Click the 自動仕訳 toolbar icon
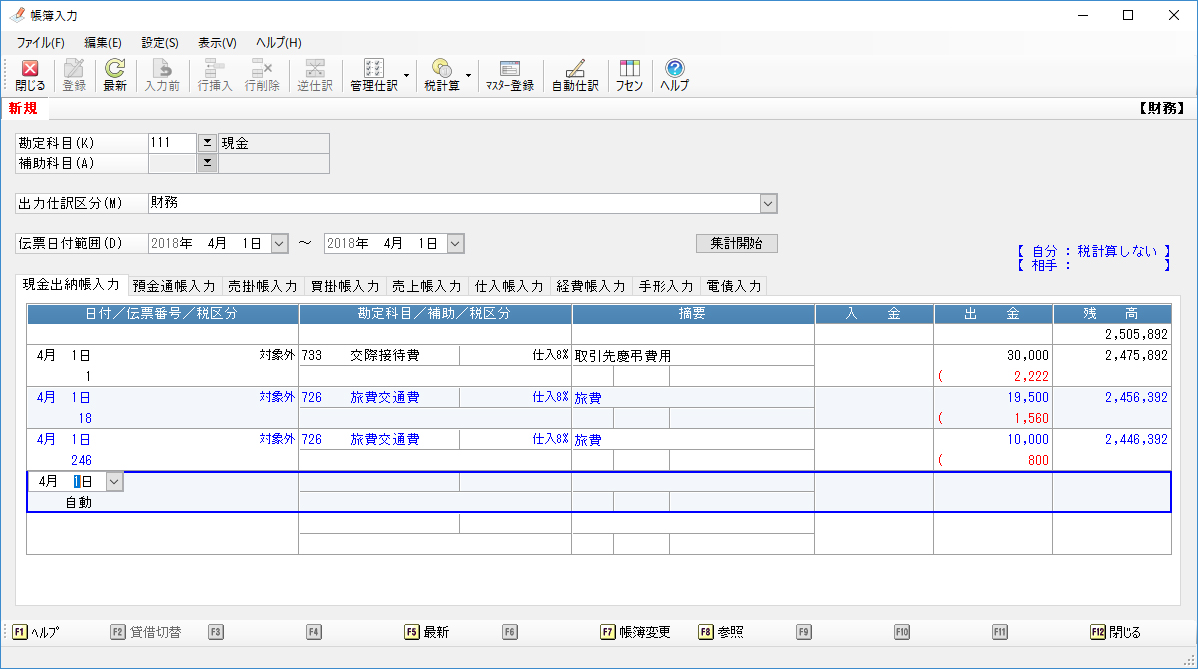Image resolution: width=1198 pixels, height=669 pixels. pyautogui.click(x=575, y=76)
